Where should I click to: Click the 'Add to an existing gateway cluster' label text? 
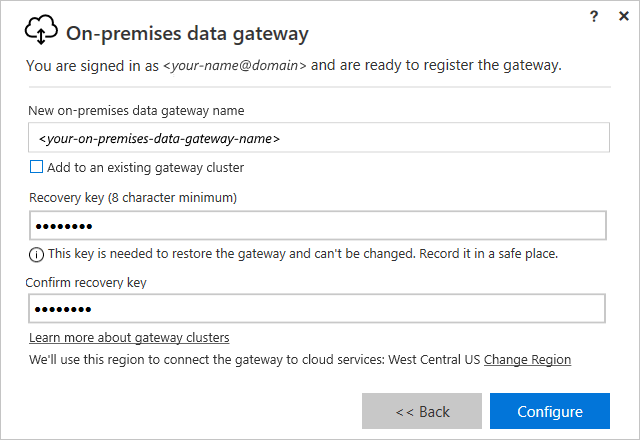pyautogui.click(x=145, y=167)
